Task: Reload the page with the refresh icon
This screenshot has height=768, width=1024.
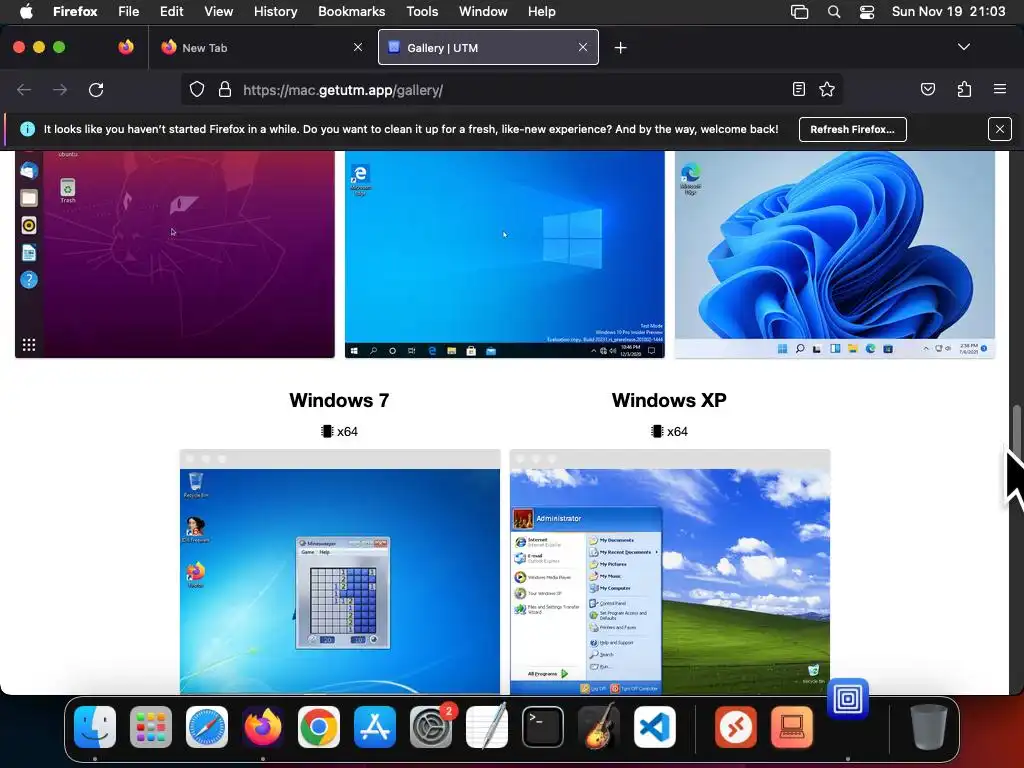Action: (96, 89)
